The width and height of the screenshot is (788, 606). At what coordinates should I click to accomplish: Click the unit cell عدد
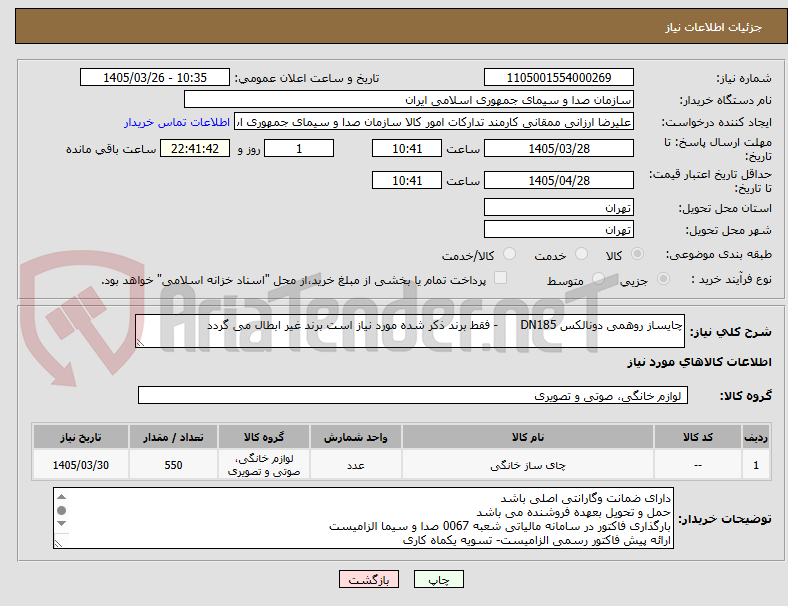coord(356,465)
